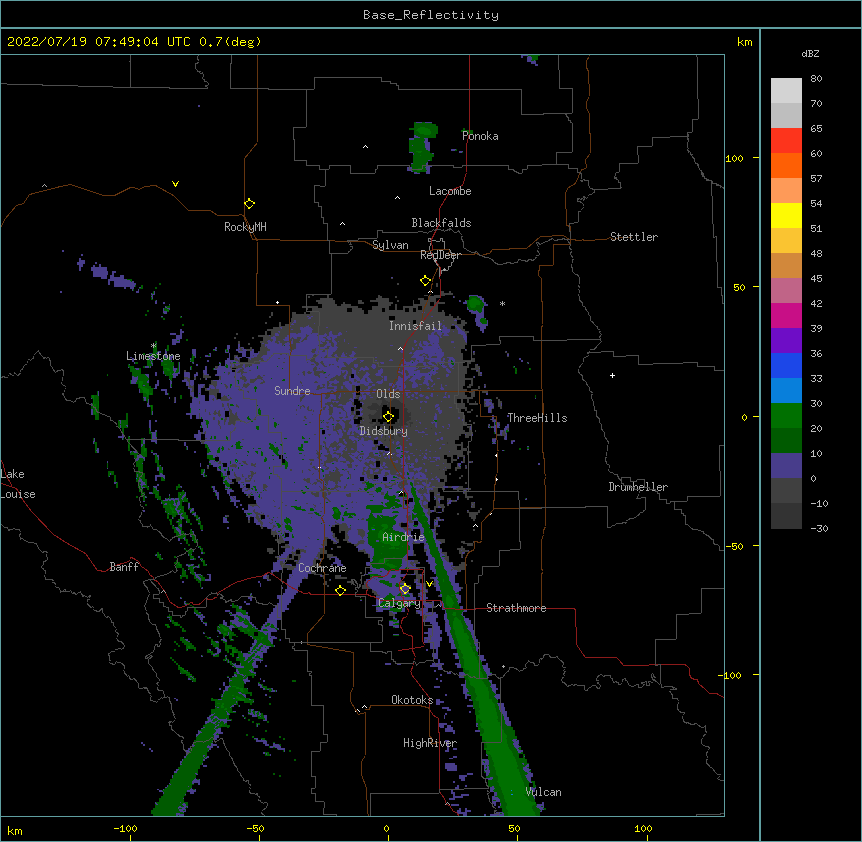Select the ThreeHills city label
Viewport: 862px width, 842px height.
[537, 418]
